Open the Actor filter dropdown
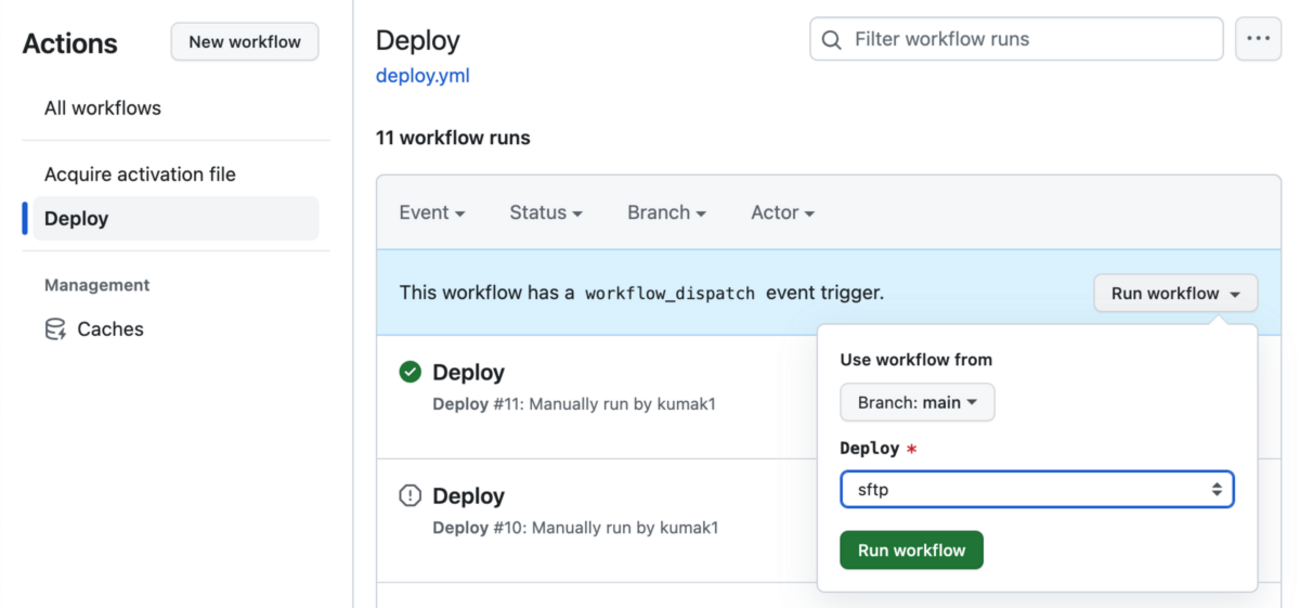Viewport: 1300px width, 608px height. coord(782,213)
